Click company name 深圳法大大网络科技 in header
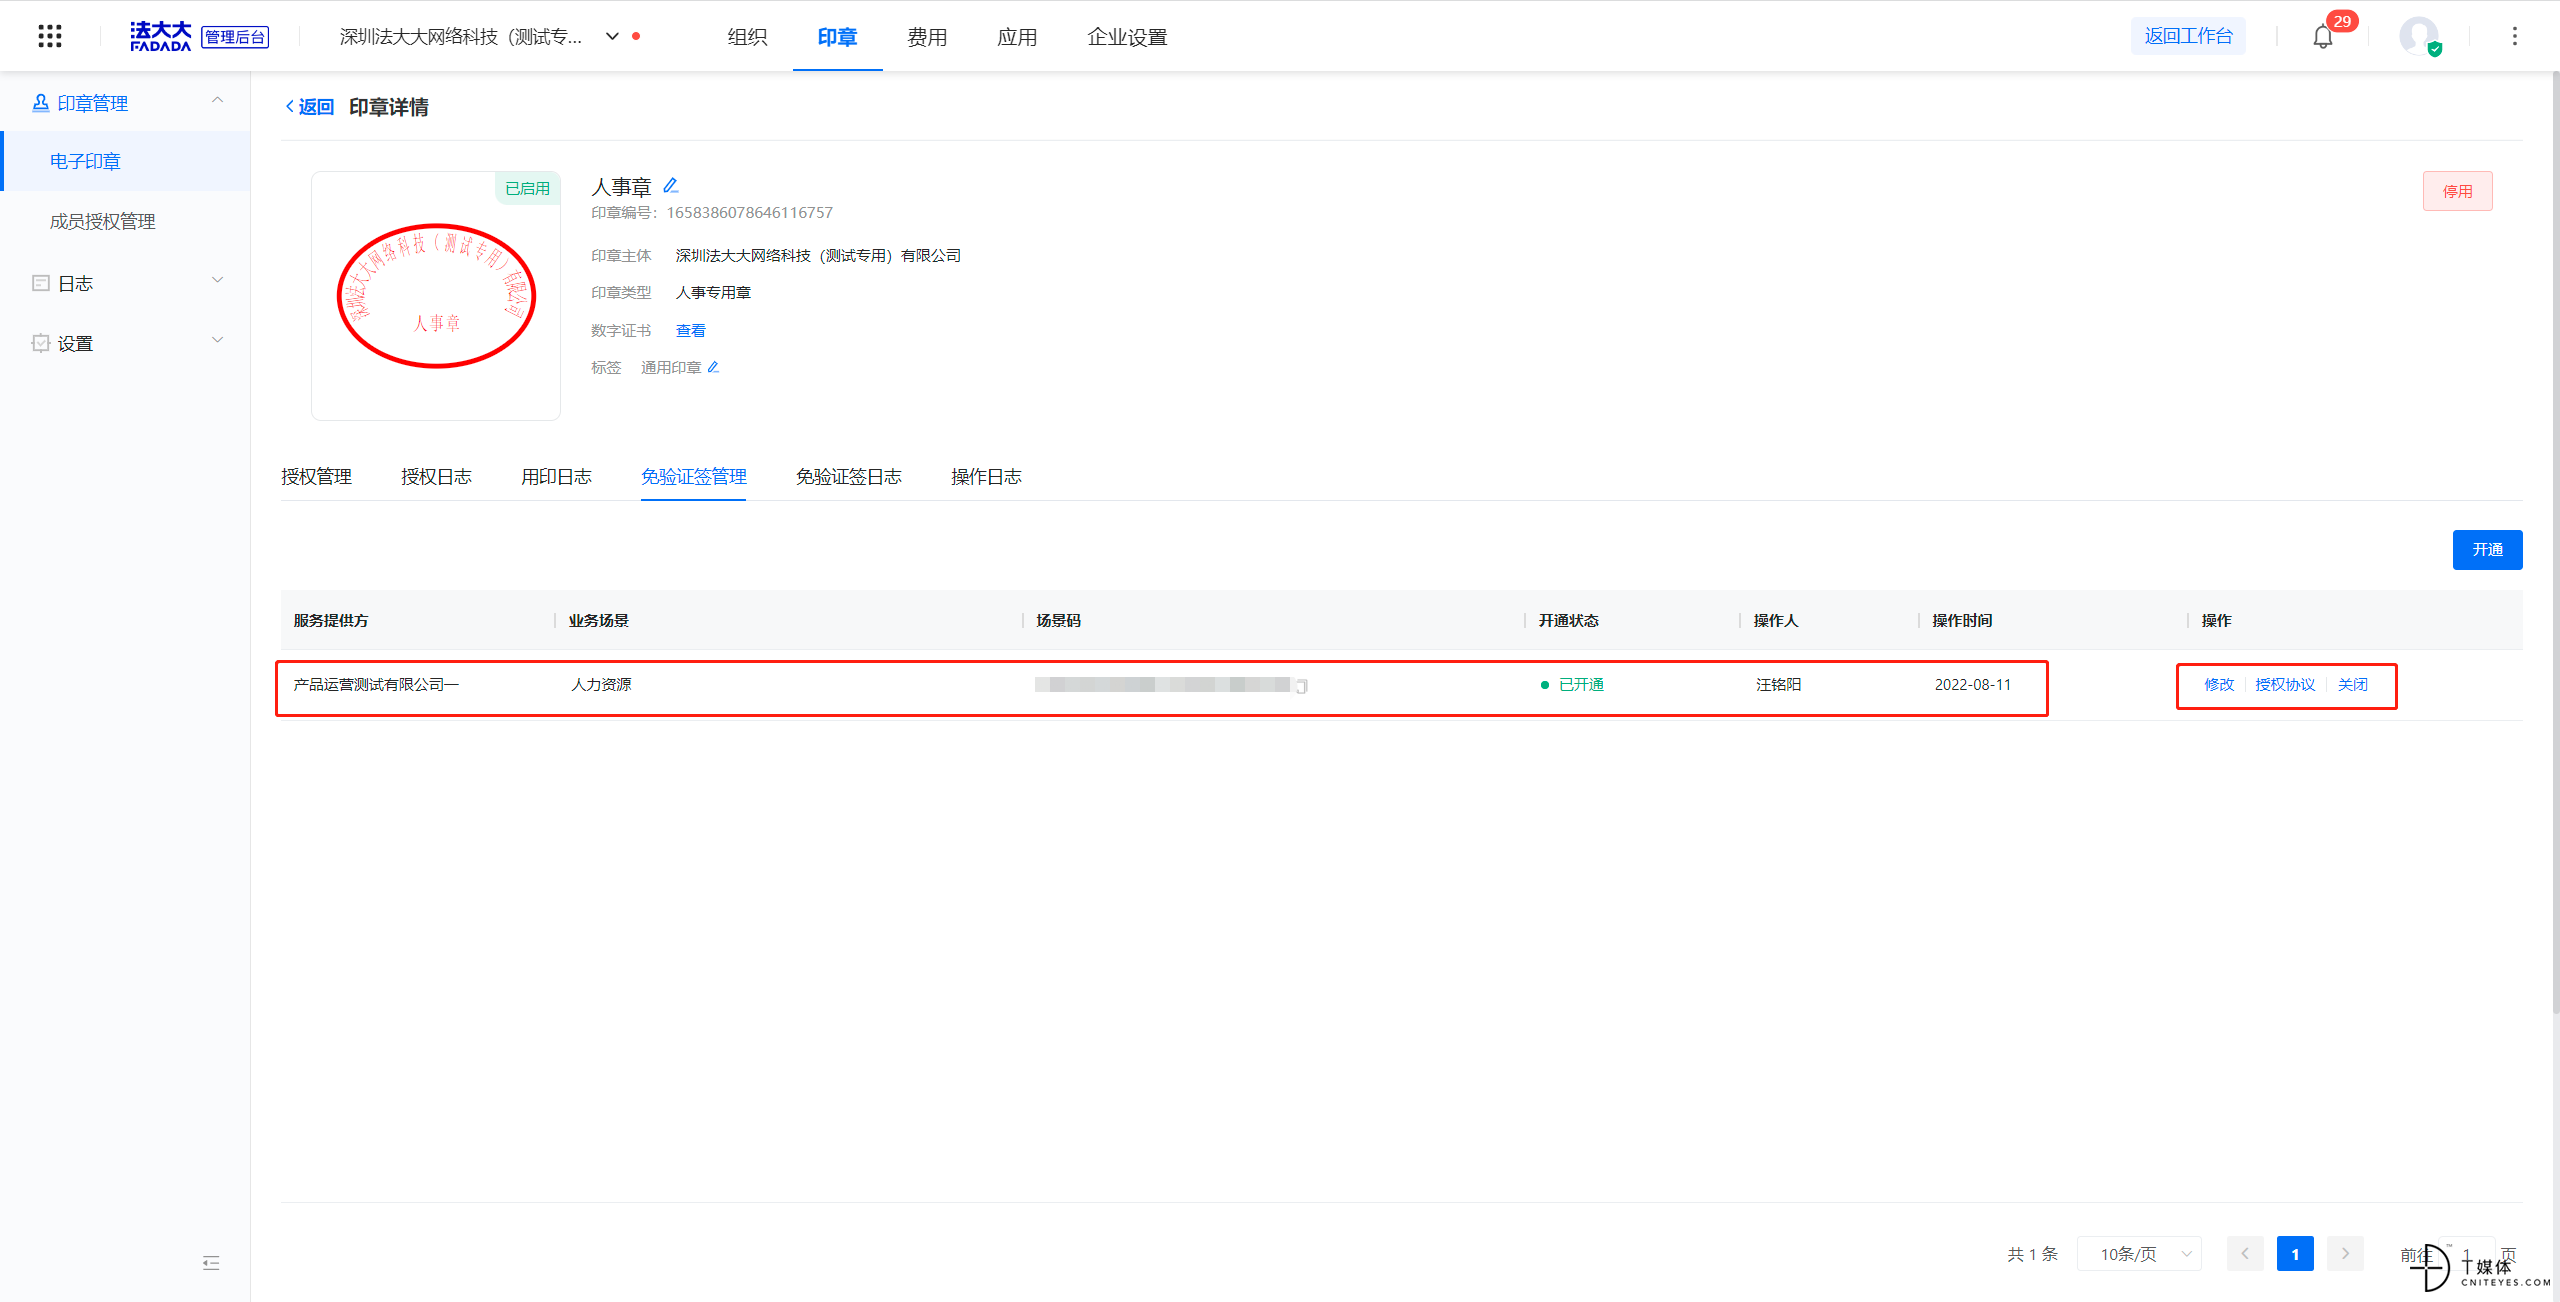This screenshot has height=1302, width=2560. click(x=461, y=37)
